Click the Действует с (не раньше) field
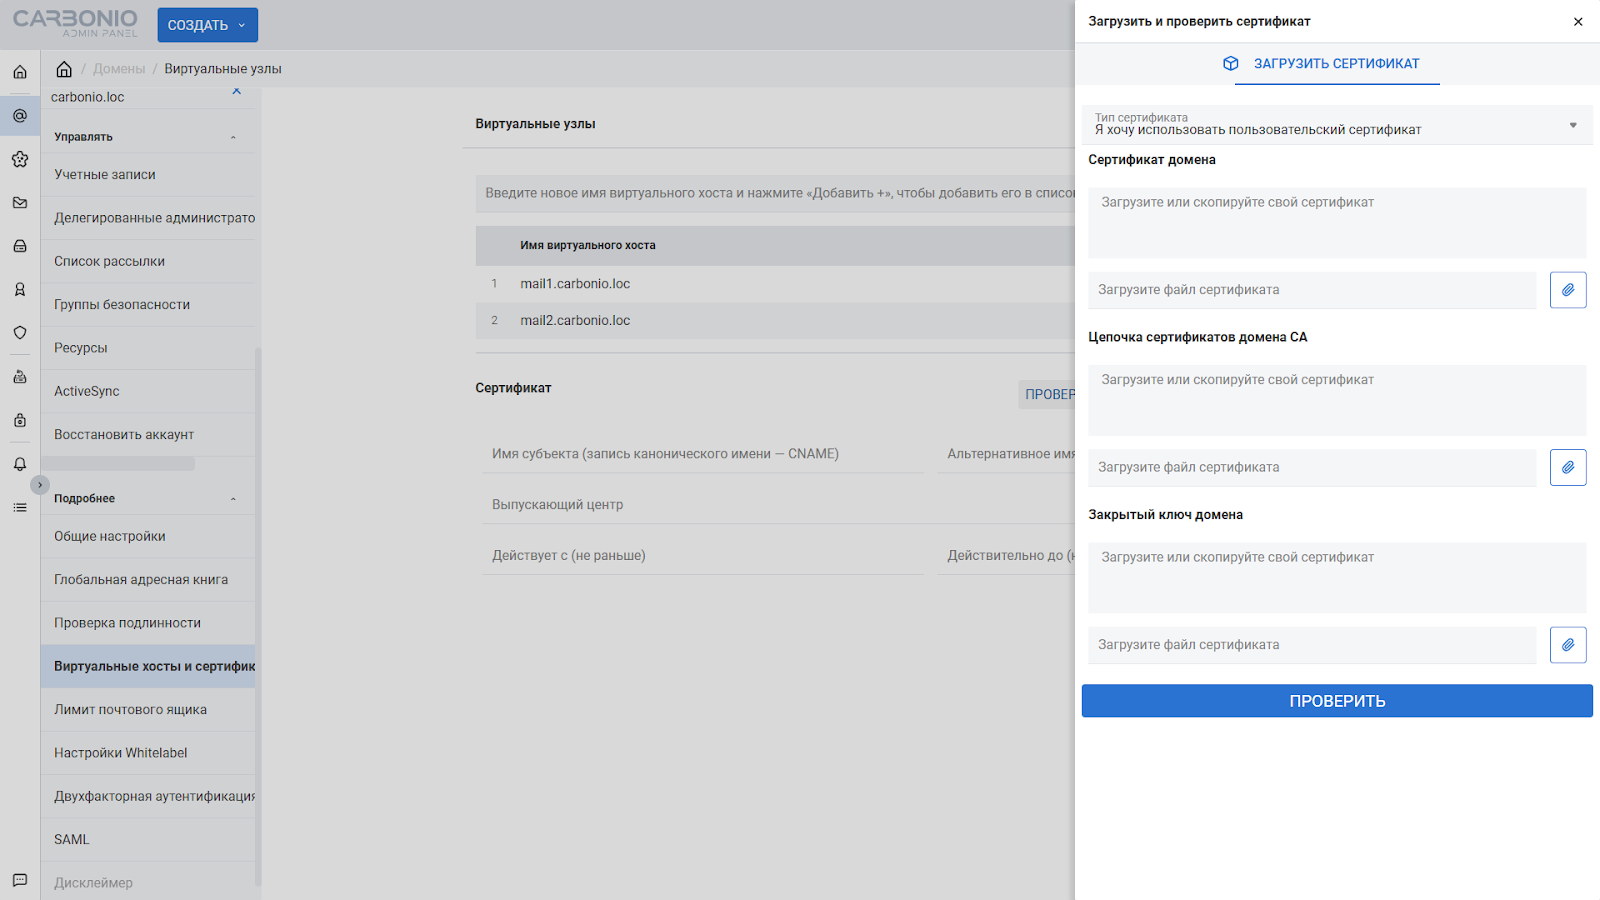The width and height of the screenshot is (1600, 900). click(703, 556)
